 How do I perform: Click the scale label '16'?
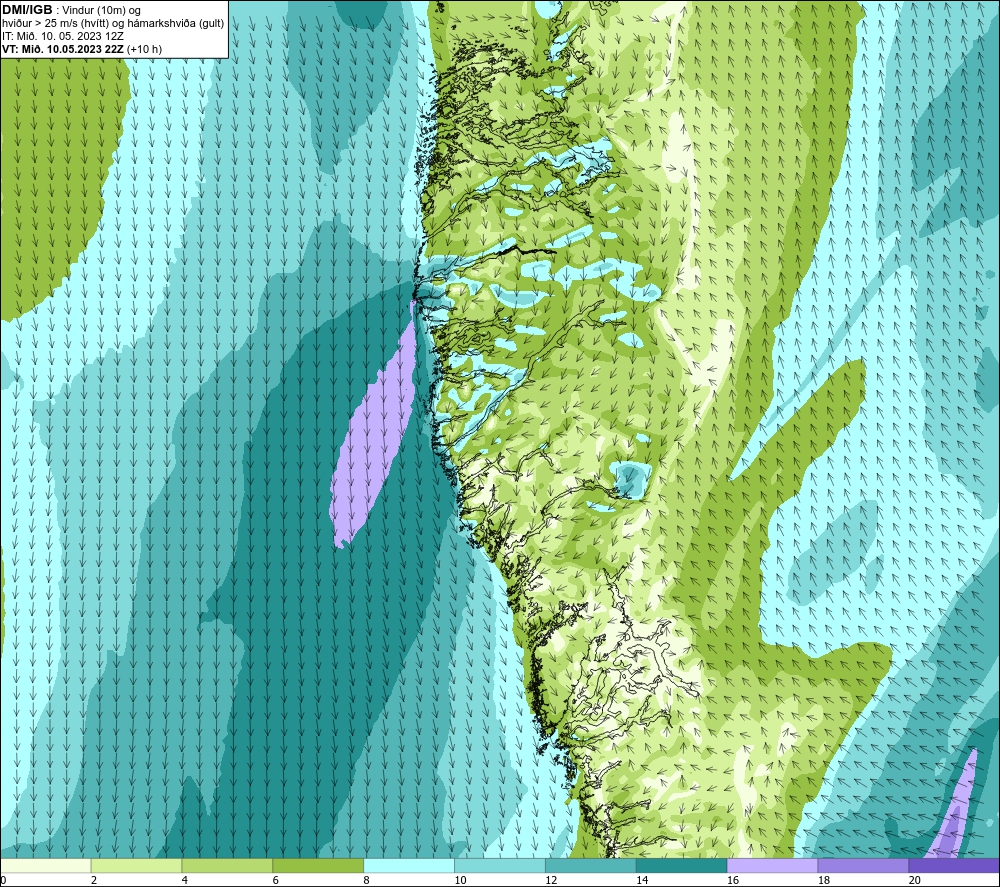click(733, 880)
